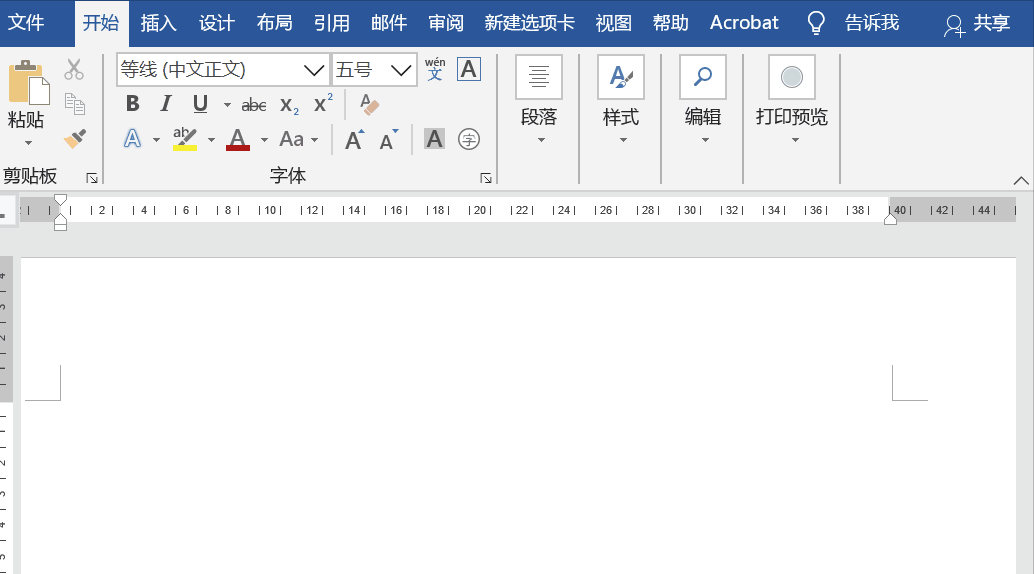
Task: Select the 开始 Home tab
Action: [x=101, y=23]
